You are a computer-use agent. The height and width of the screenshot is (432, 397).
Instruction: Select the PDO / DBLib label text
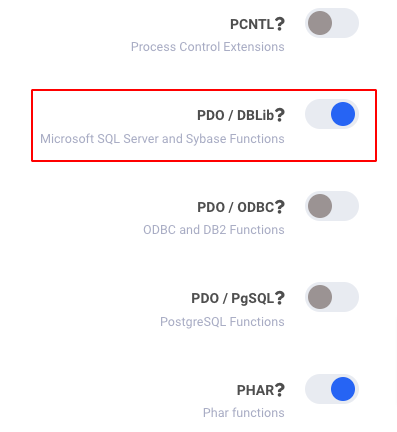tap(235, 115)
